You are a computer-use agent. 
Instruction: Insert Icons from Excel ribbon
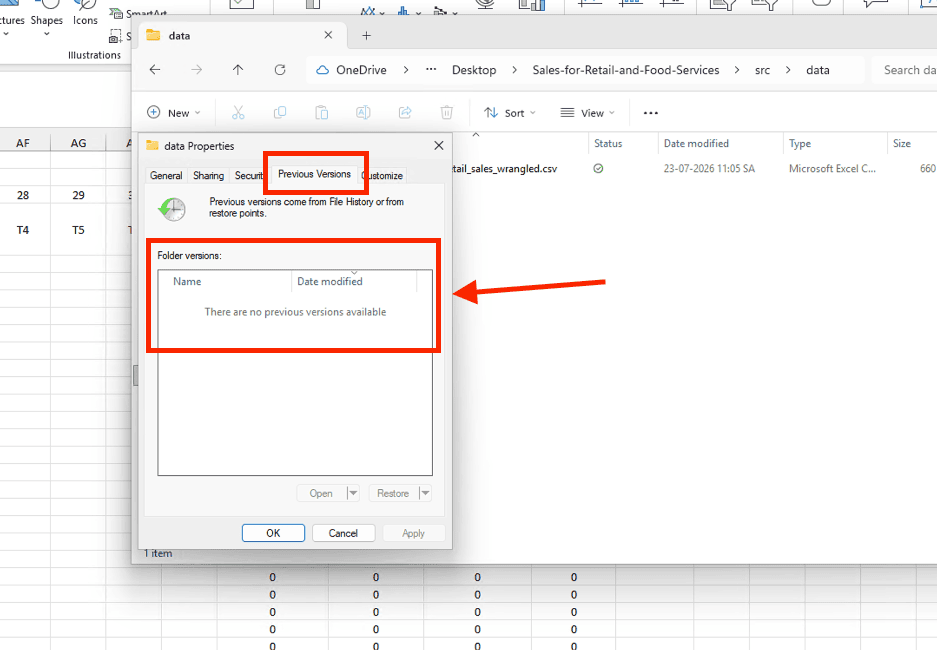(85, 15)
